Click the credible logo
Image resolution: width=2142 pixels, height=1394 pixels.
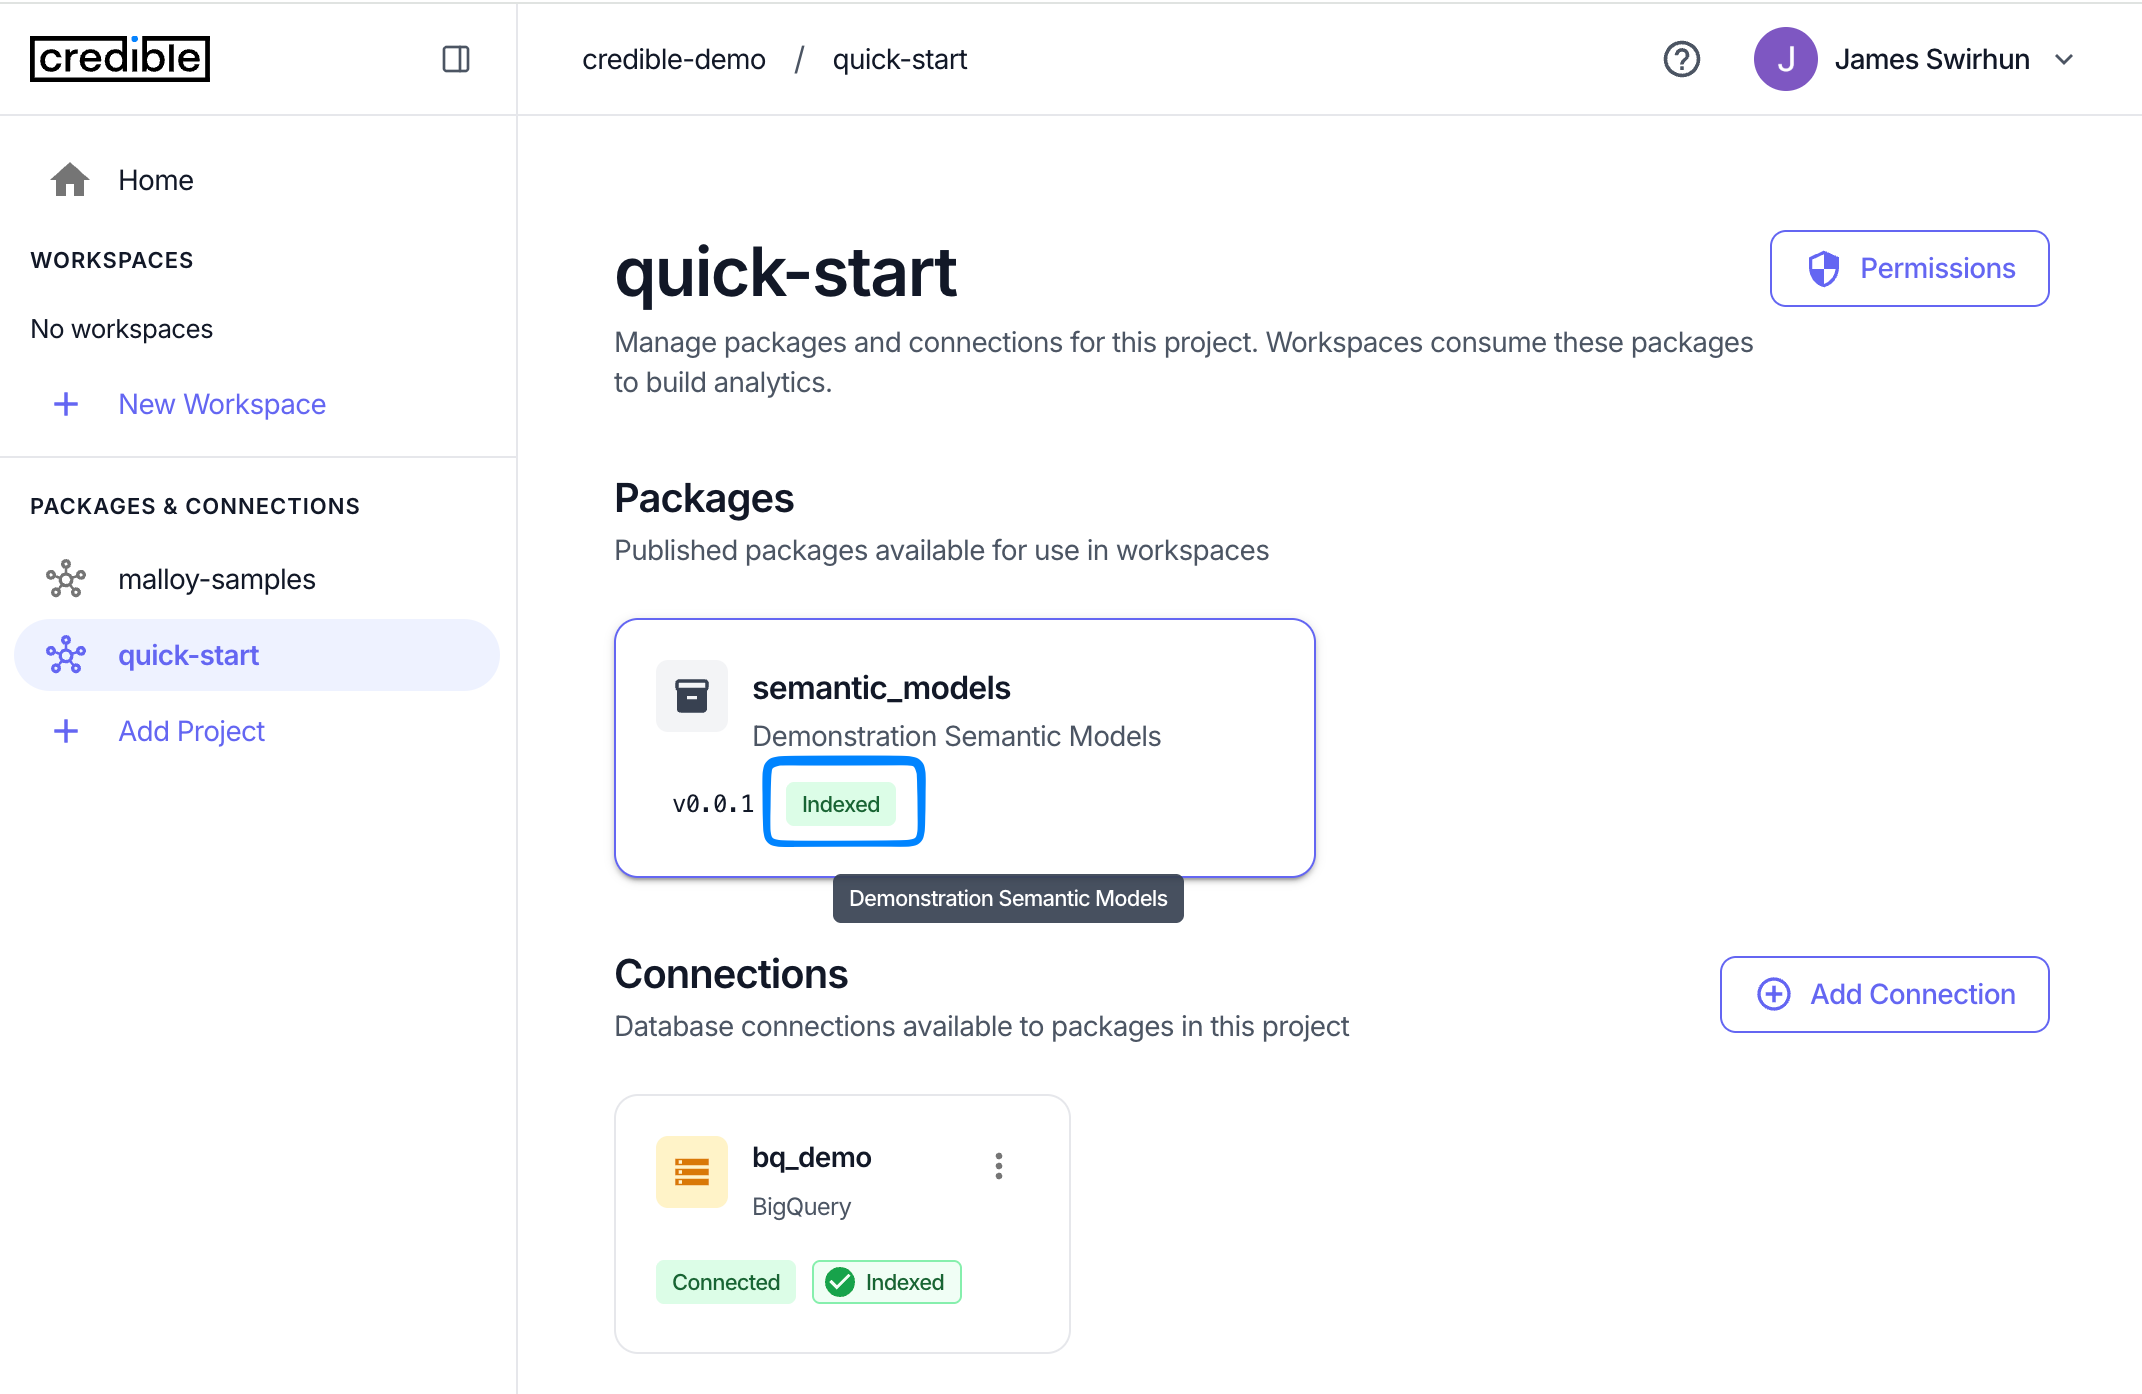click(120, 59)
